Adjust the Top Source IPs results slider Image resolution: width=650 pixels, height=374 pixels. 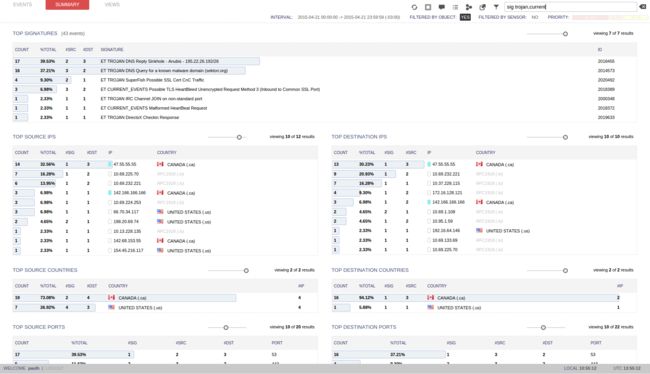(x=239, y=137)
